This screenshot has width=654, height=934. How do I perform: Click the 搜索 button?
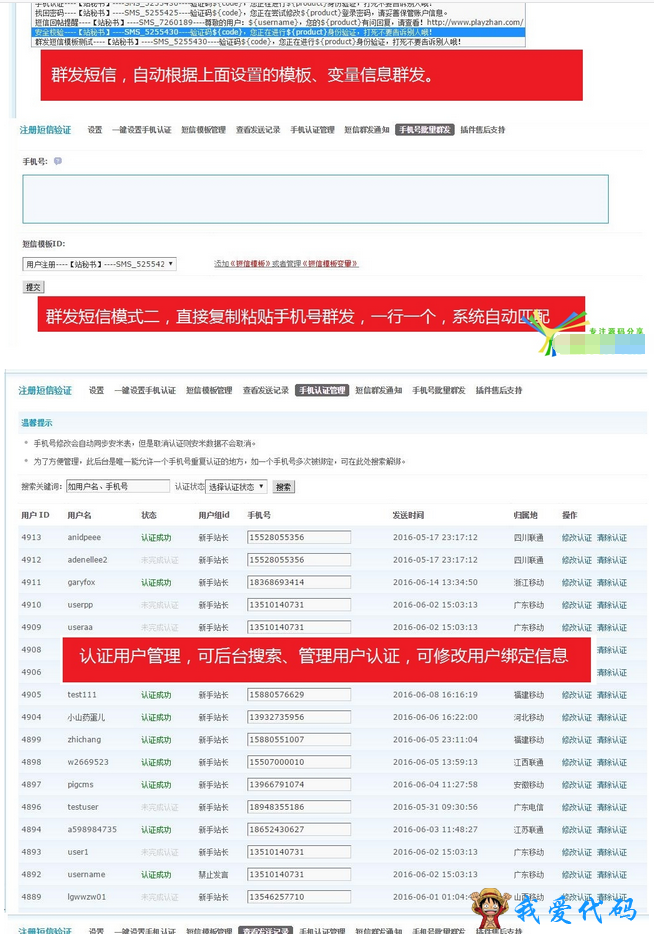click(284, 487)
